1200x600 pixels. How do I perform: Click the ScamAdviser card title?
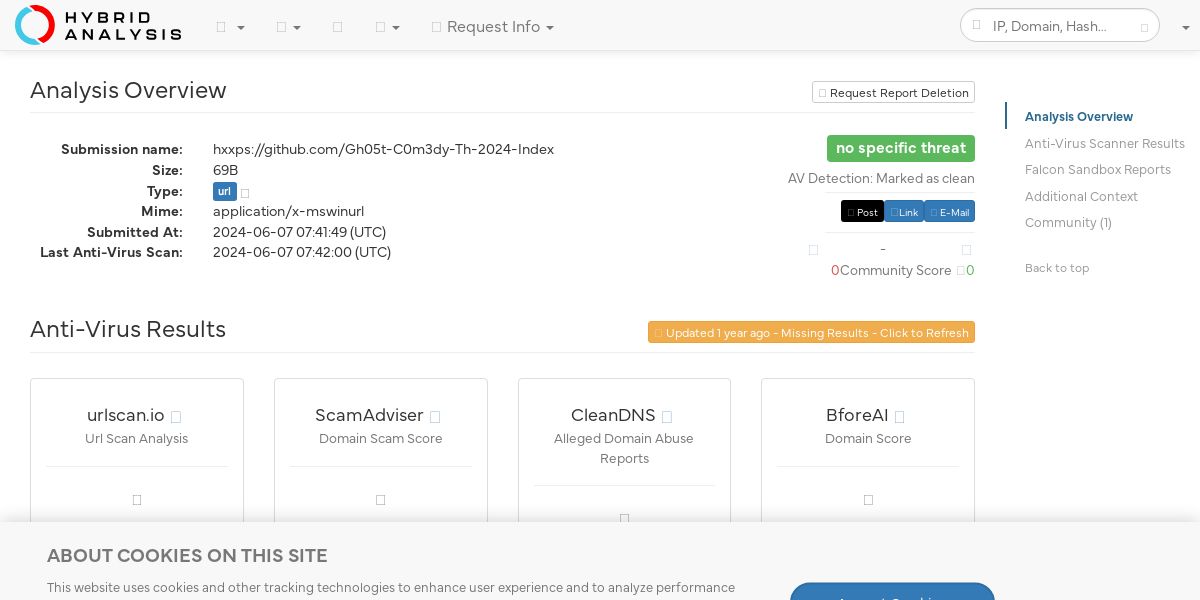(x=369, y=415)
